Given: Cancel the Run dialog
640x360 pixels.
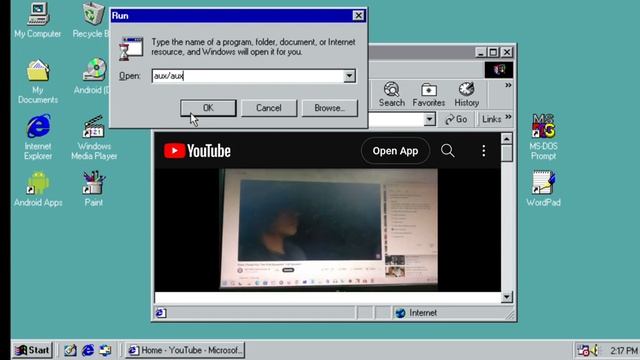Looking at the screenshot, I should (x=269, y=108).
